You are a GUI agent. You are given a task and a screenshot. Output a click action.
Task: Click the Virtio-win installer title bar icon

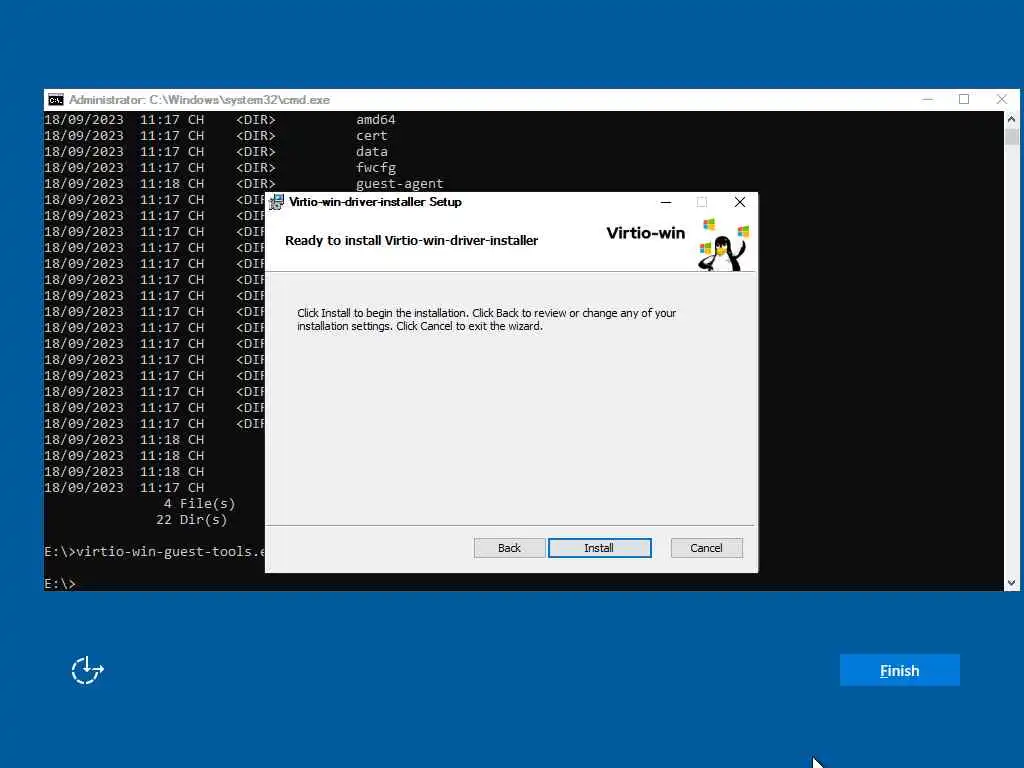[x=277, y=202]
